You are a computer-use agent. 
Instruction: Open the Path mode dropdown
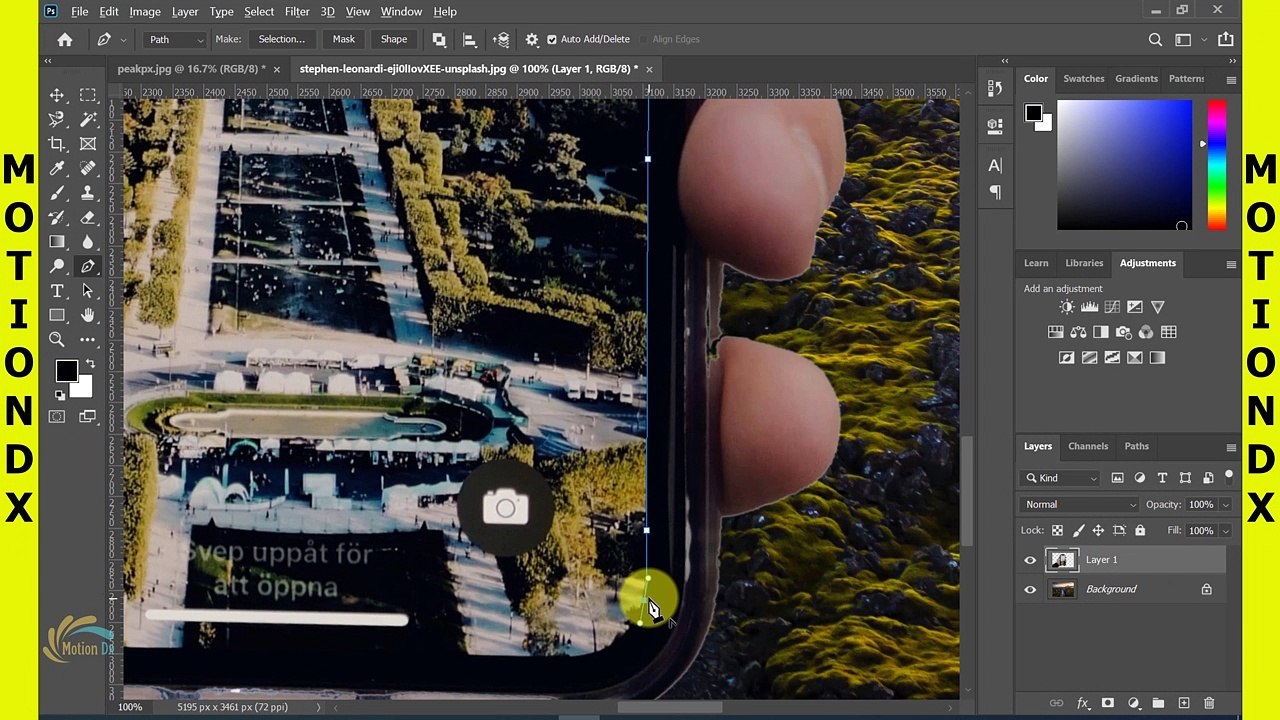tap(176, 39)
